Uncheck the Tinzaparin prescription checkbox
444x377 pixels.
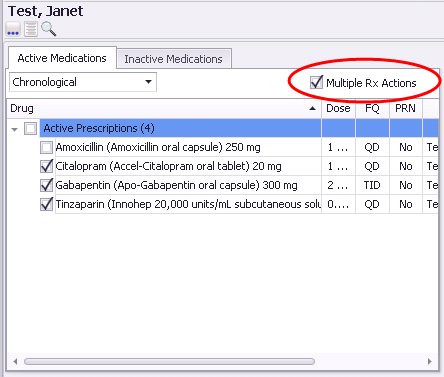coord(46,204)
